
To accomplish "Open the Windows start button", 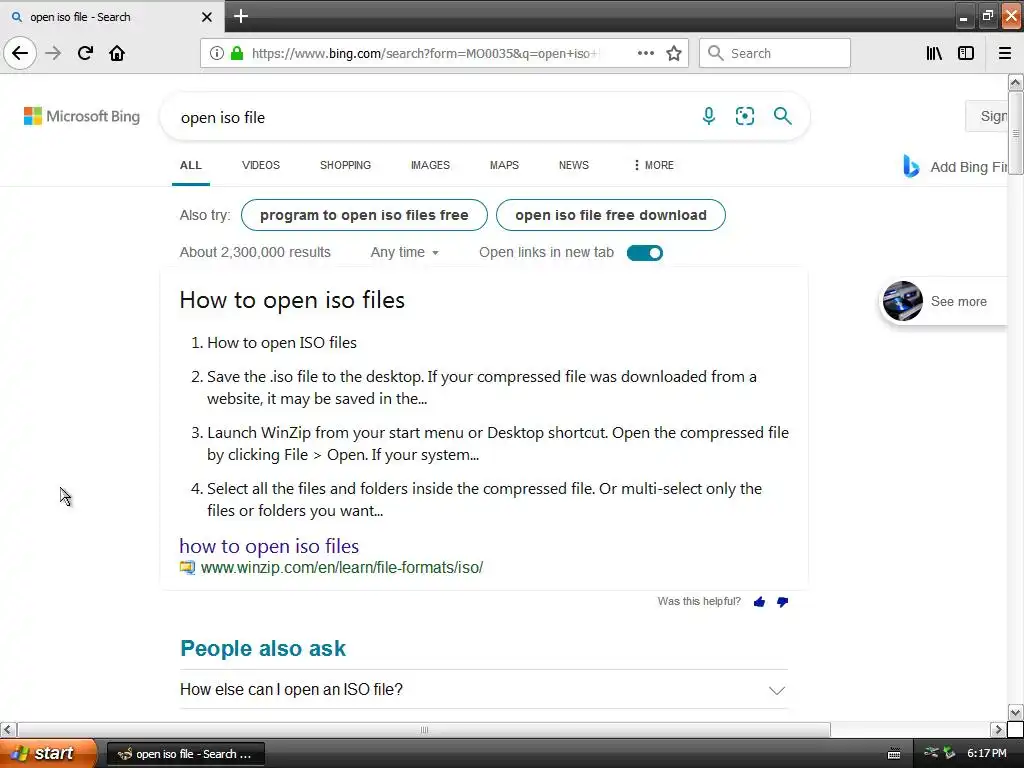I will pos(48,754).
